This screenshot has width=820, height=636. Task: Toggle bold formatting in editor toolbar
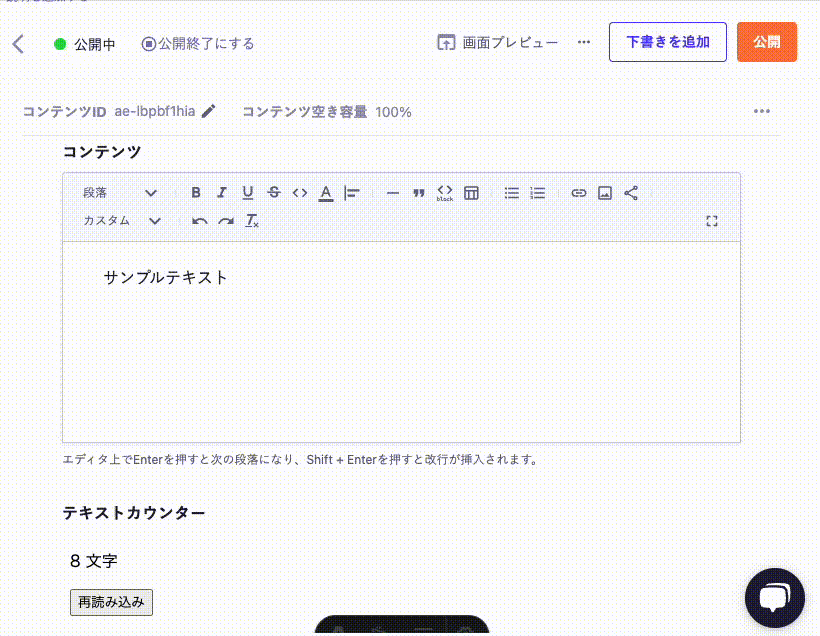pos(196,193)
